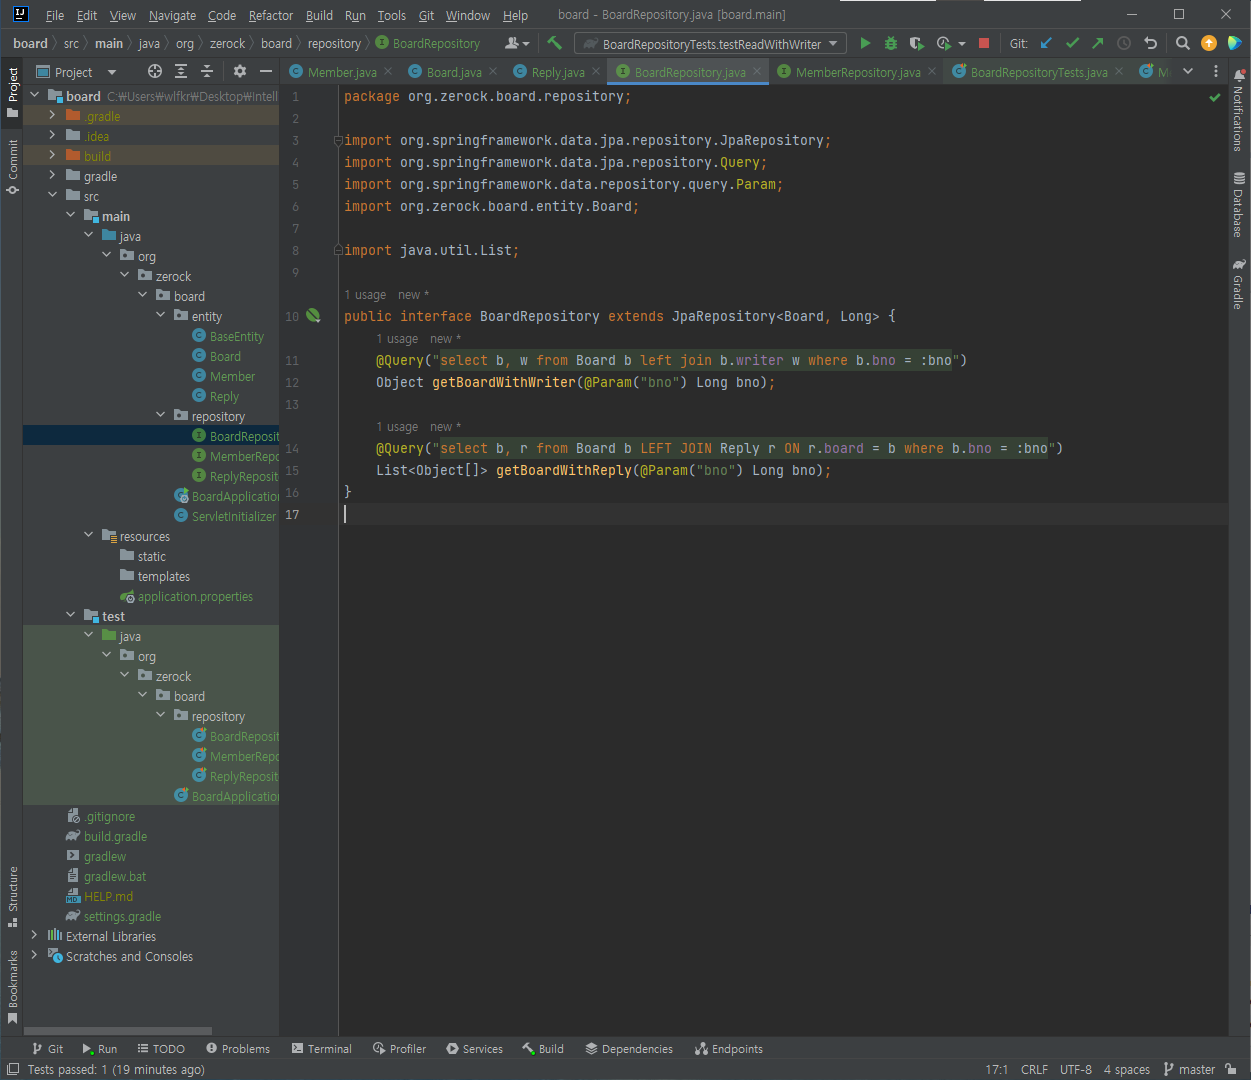Switch to the Member.java tab

342,72
